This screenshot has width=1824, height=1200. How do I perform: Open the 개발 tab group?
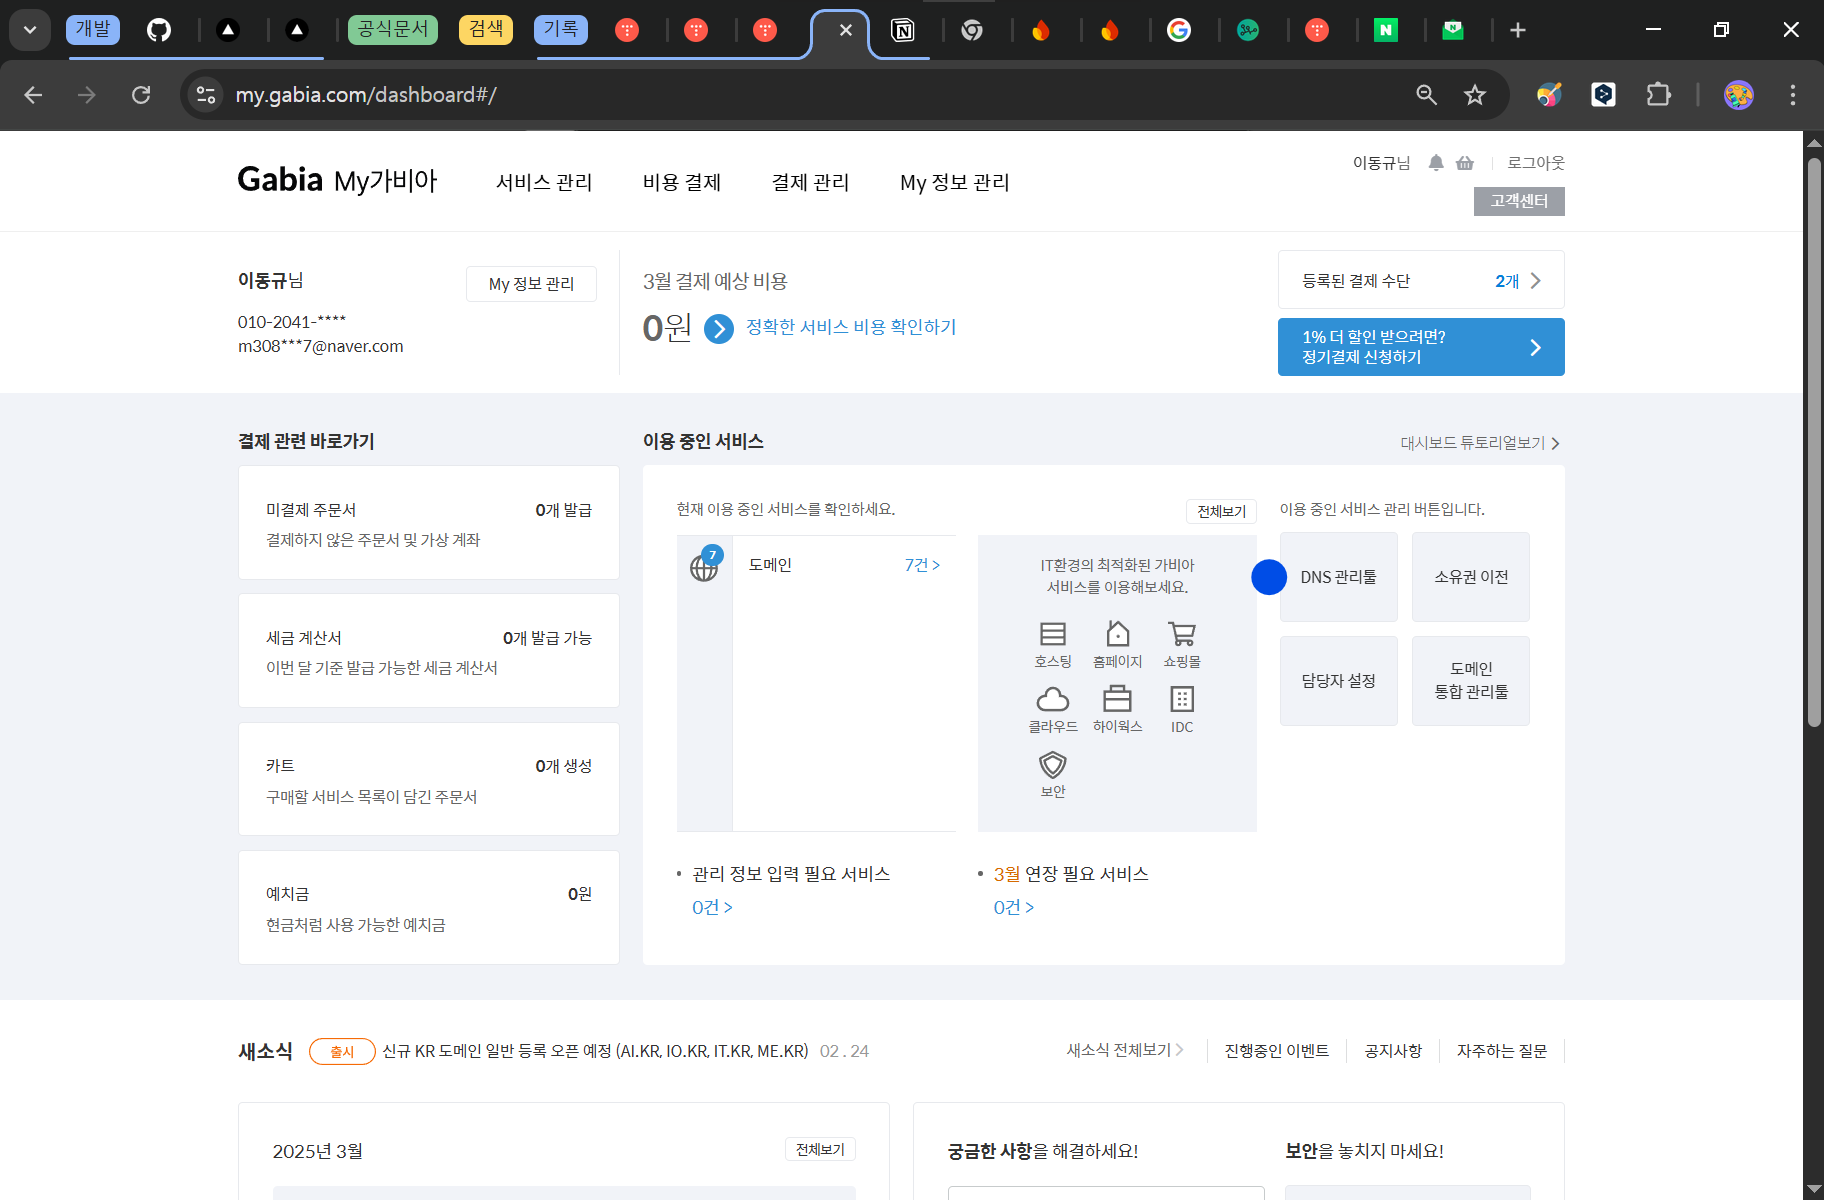(93, 29)
